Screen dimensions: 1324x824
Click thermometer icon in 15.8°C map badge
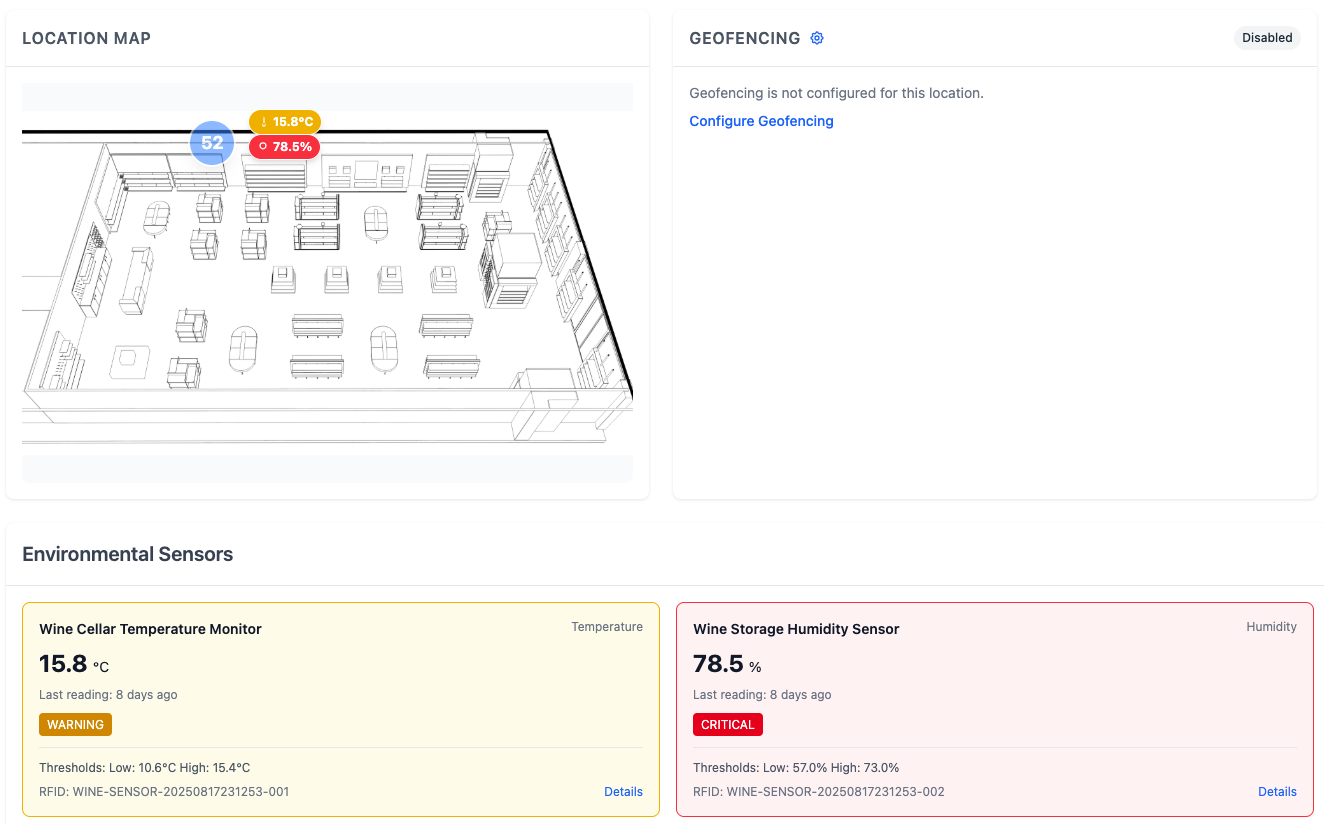264,122
